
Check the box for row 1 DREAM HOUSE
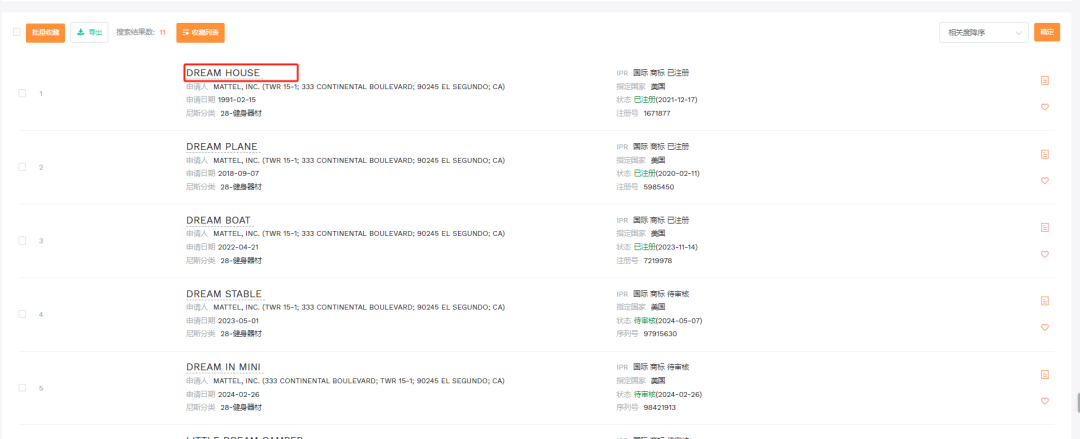tap(22, 93)
